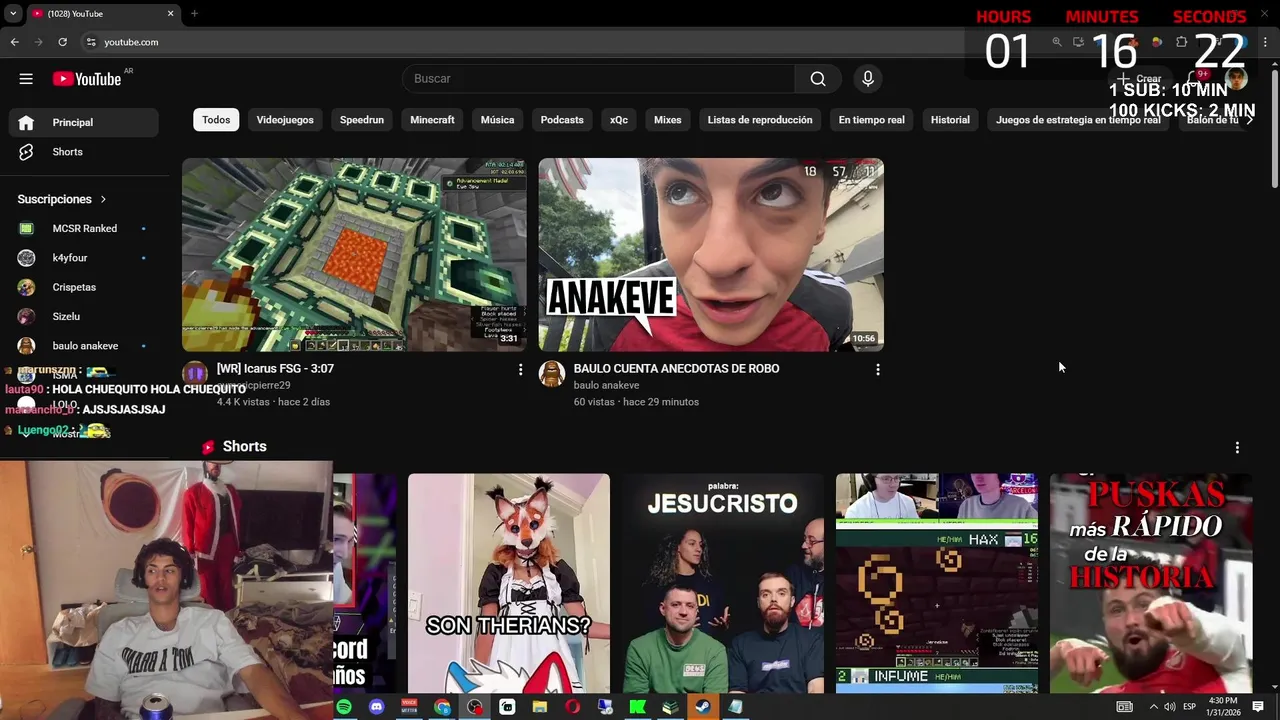This screenshot has height=720, width=1280.
Task: Show hidden system tray icons
Action: [1153, 707]
